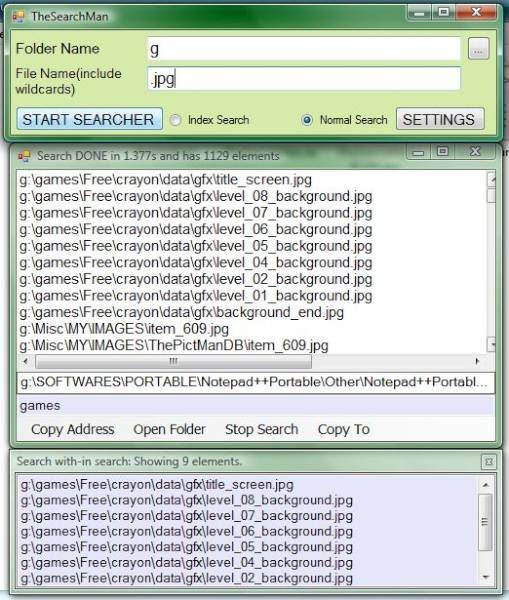Open the SETTINGS dialog
Screen dimensions: 509x600
click(x=440, y=119)
